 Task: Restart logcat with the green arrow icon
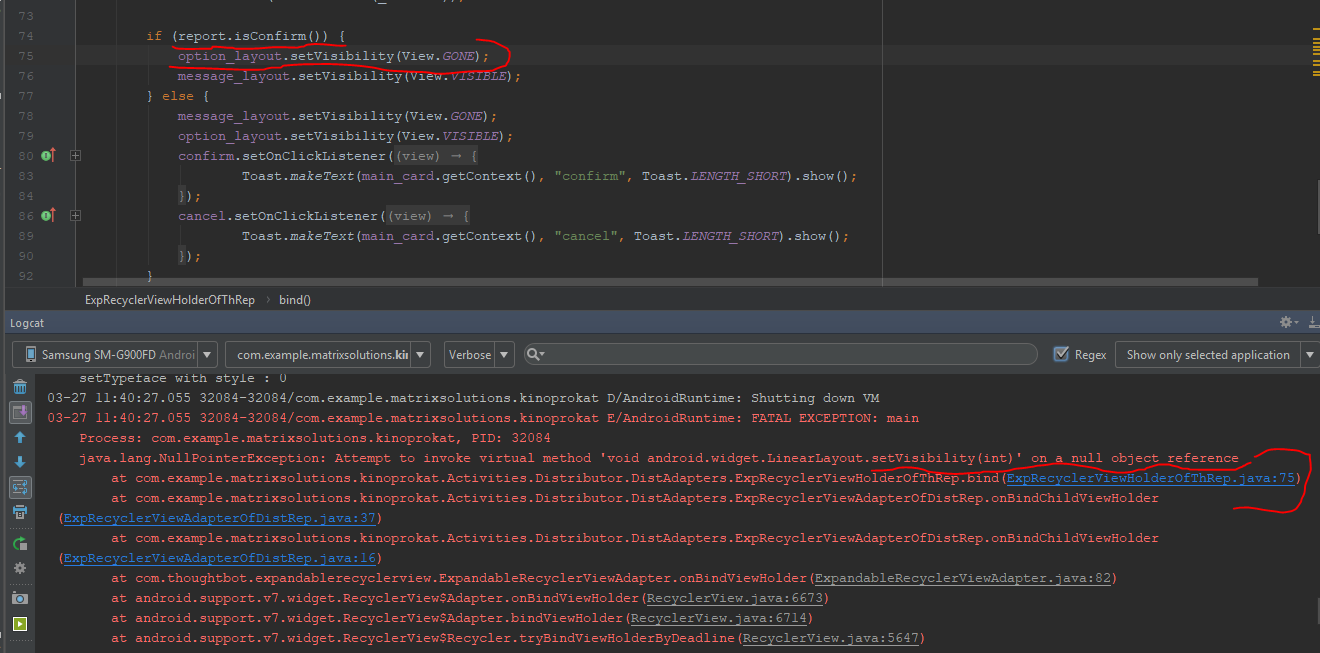click(19, 543)
